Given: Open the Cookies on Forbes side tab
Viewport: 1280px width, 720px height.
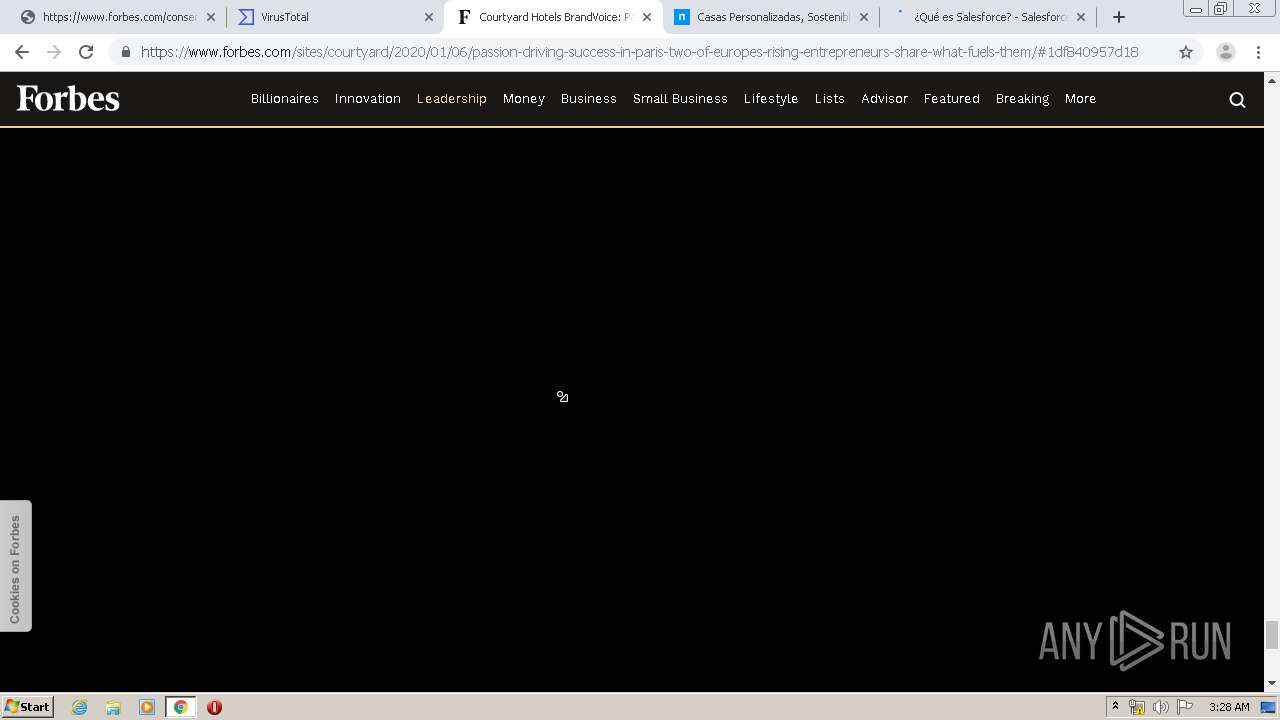Looking at the screenshot, I should (15, 566).
